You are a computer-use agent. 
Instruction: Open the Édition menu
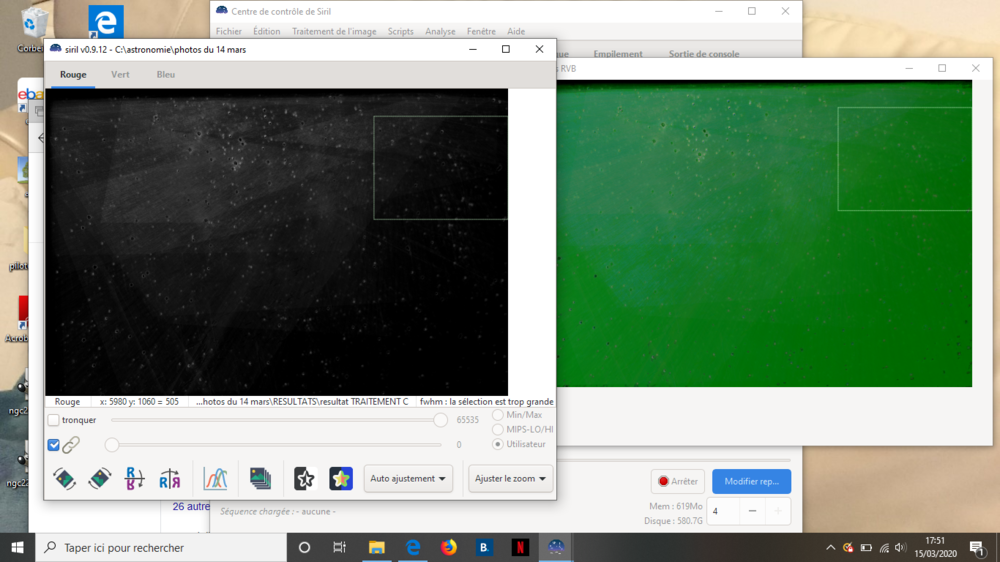click(267, 31)
